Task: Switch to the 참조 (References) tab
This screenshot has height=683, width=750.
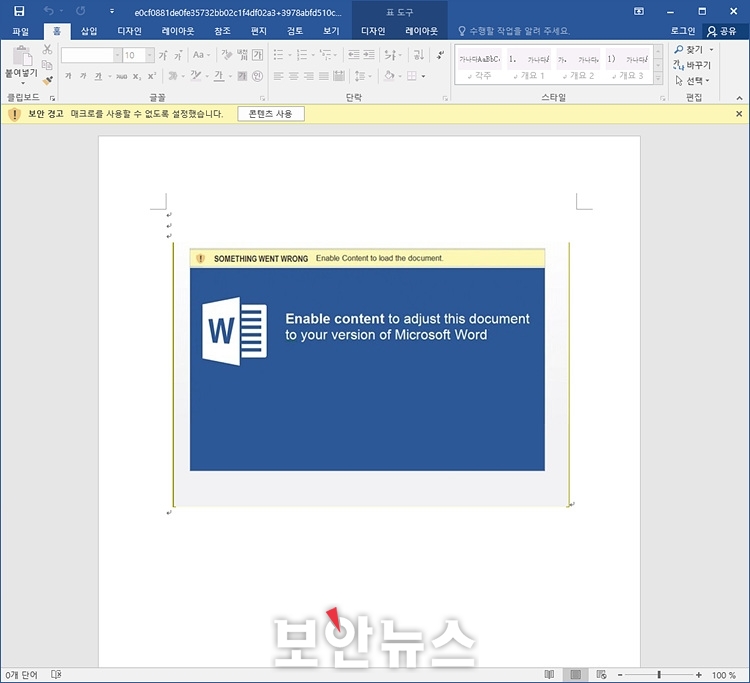Action: pyautogui.click(x=222, y=31)
